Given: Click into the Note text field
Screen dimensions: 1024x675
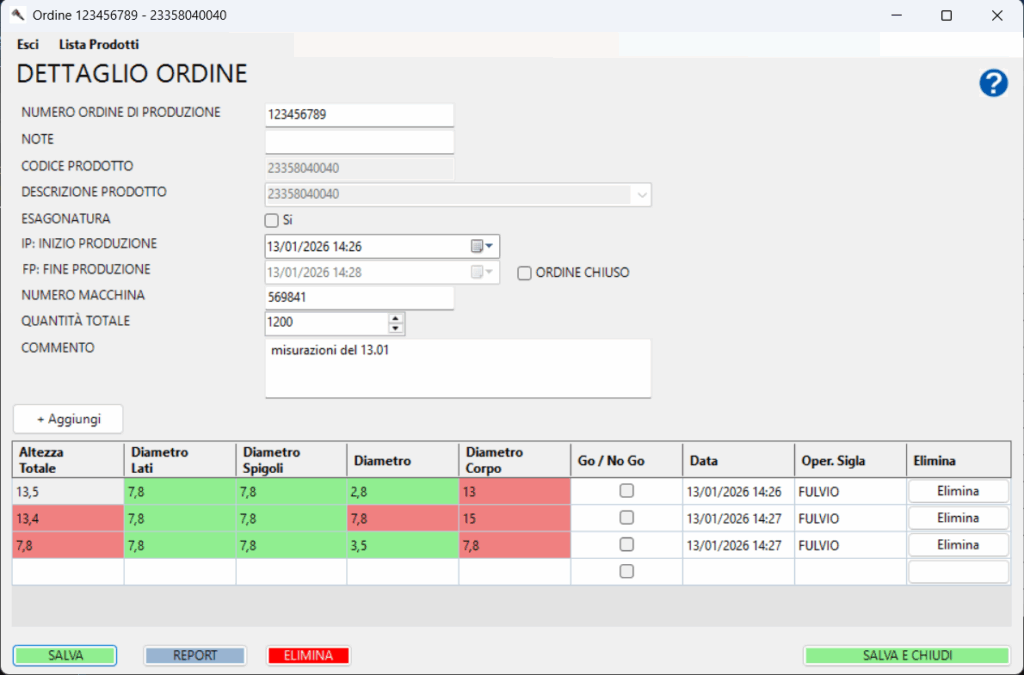Looking at the screenshot, I should pyautogui.click(x=359, y=142).
